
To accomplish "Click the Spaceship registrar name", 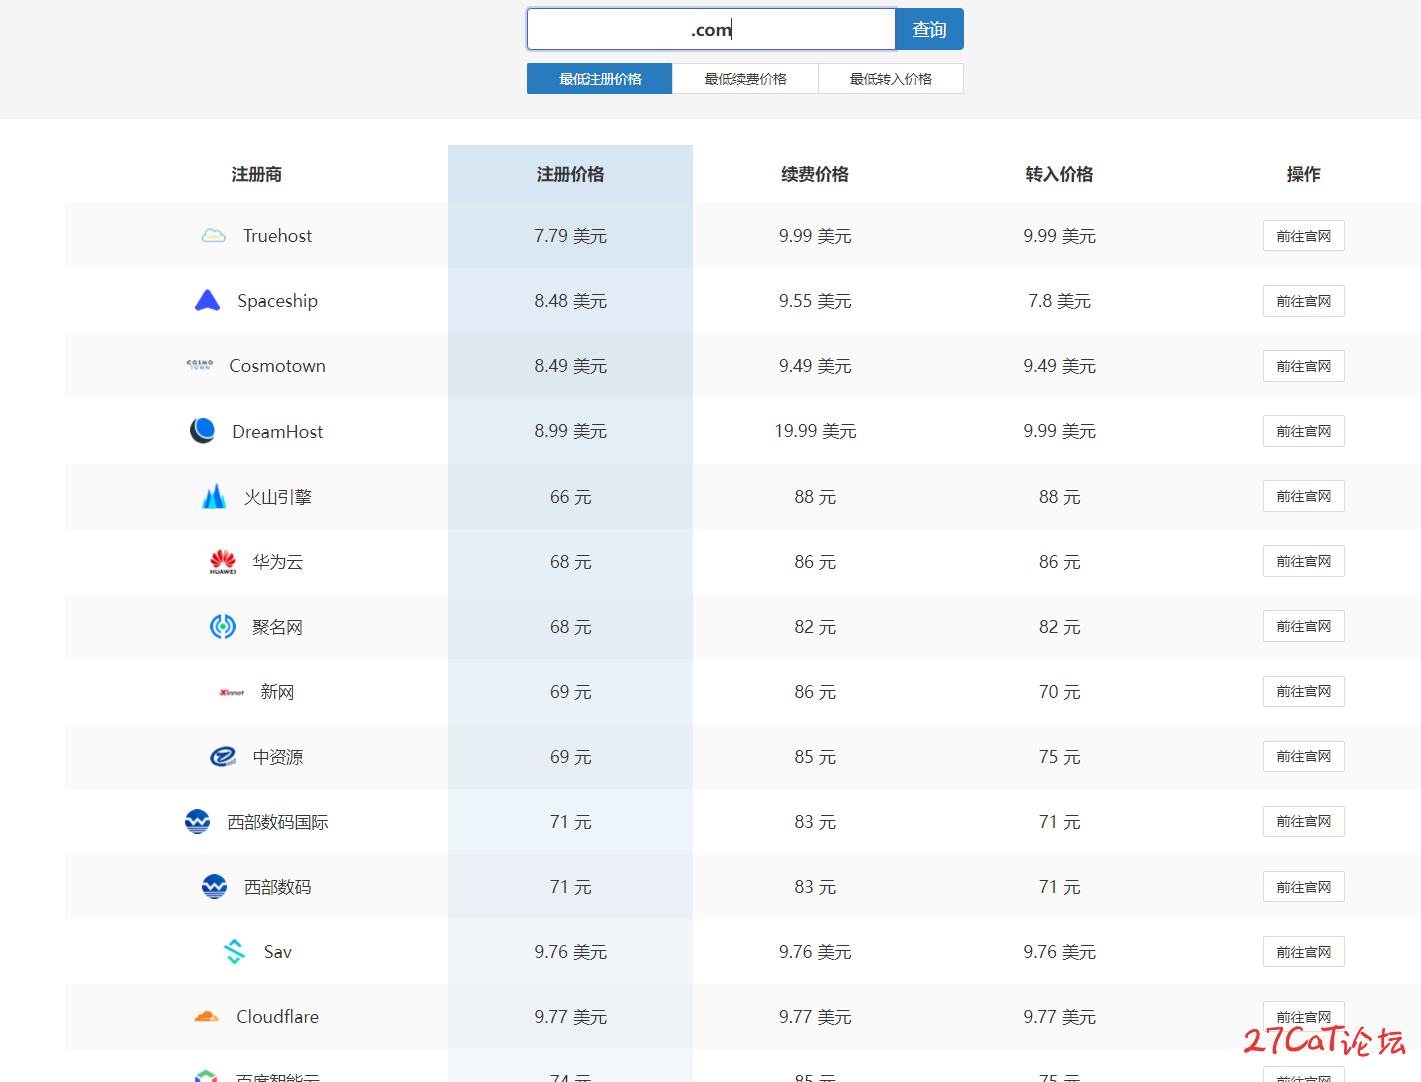I will point(277,301).
